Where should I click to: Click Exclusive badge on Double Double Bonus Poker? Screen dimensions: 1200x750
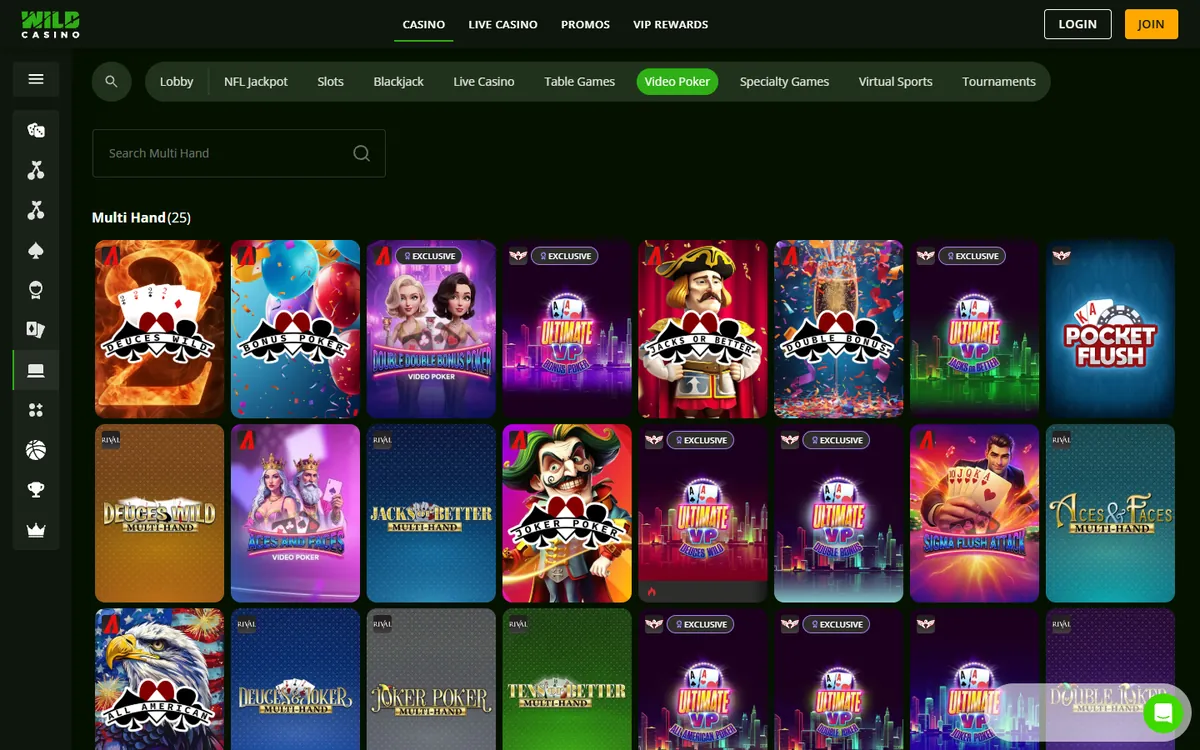tap(428, 256)
